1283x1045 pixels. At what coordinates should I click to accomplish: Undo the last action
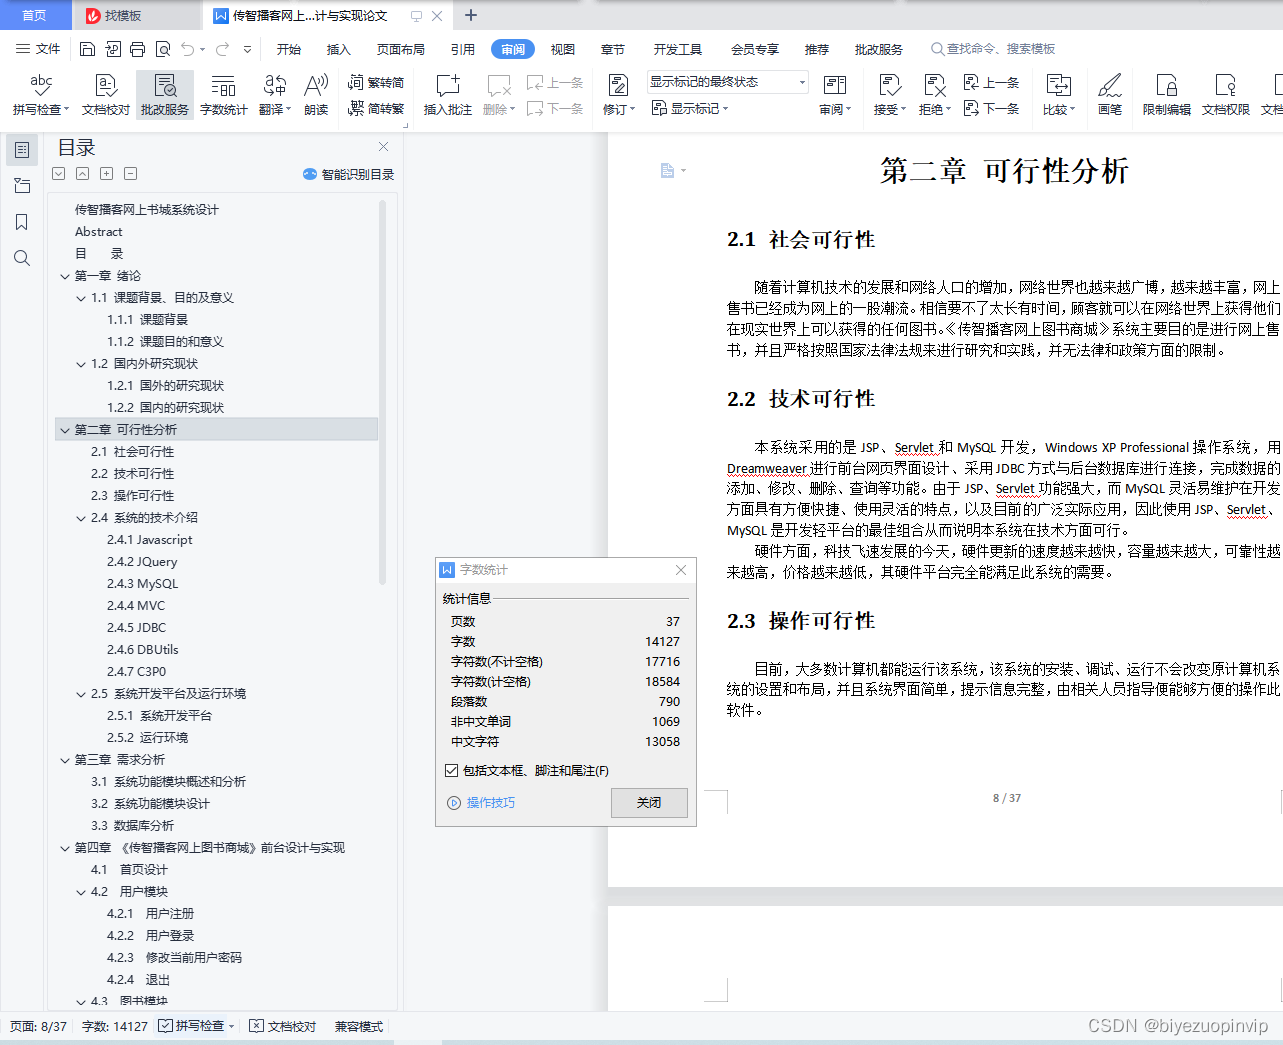[x=187, y=49]
